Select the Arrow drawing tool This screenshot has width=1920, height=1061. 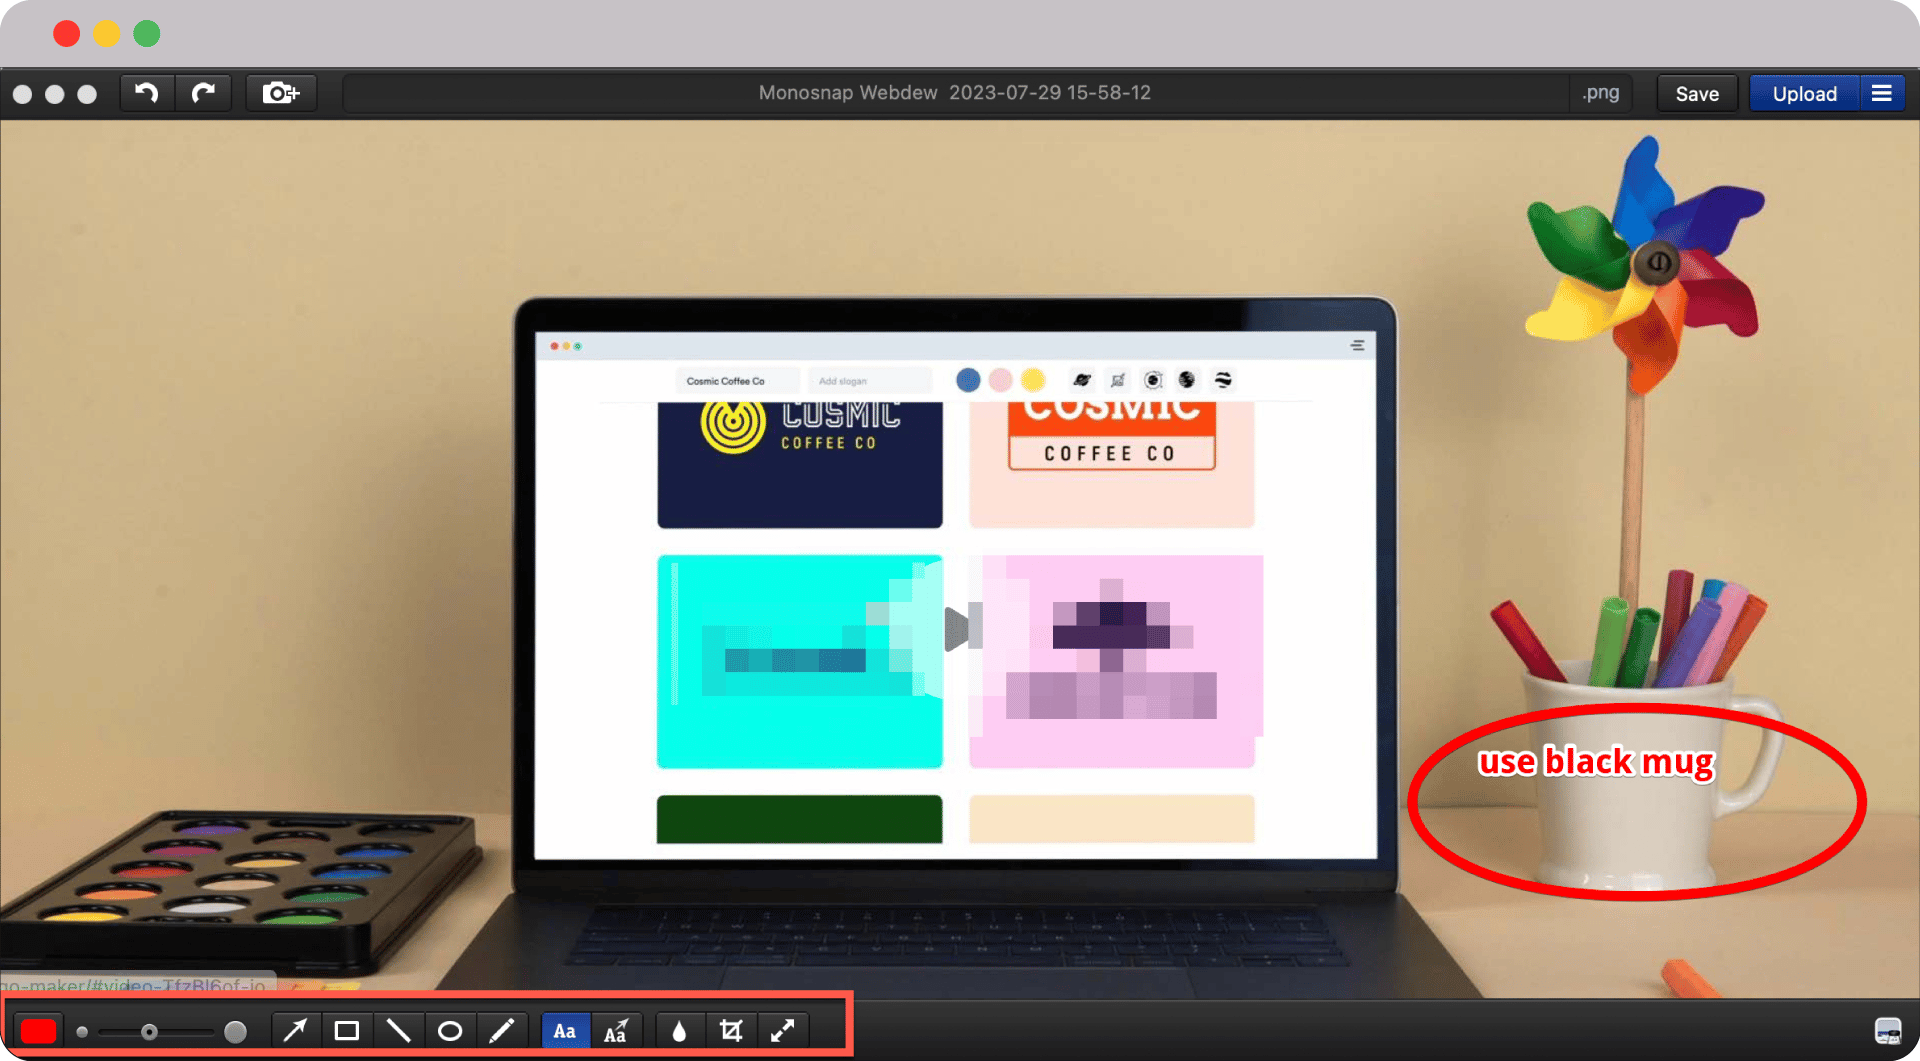pos(295,1030)
